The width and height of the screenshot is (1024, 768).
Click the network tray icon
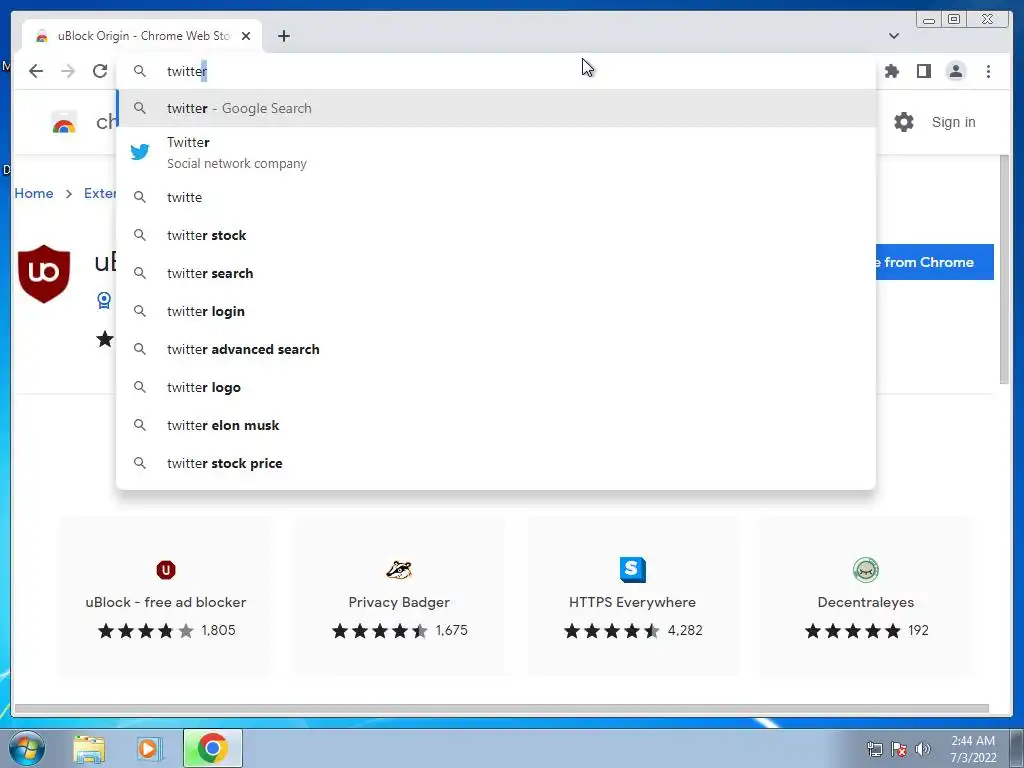pyautogui.click(x=874, y=749)
